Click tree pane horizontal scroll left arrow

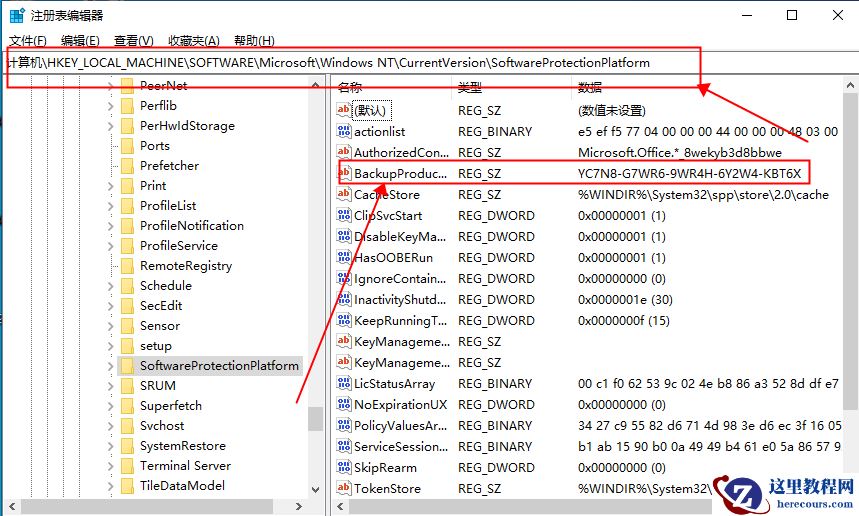click(12, 506)
